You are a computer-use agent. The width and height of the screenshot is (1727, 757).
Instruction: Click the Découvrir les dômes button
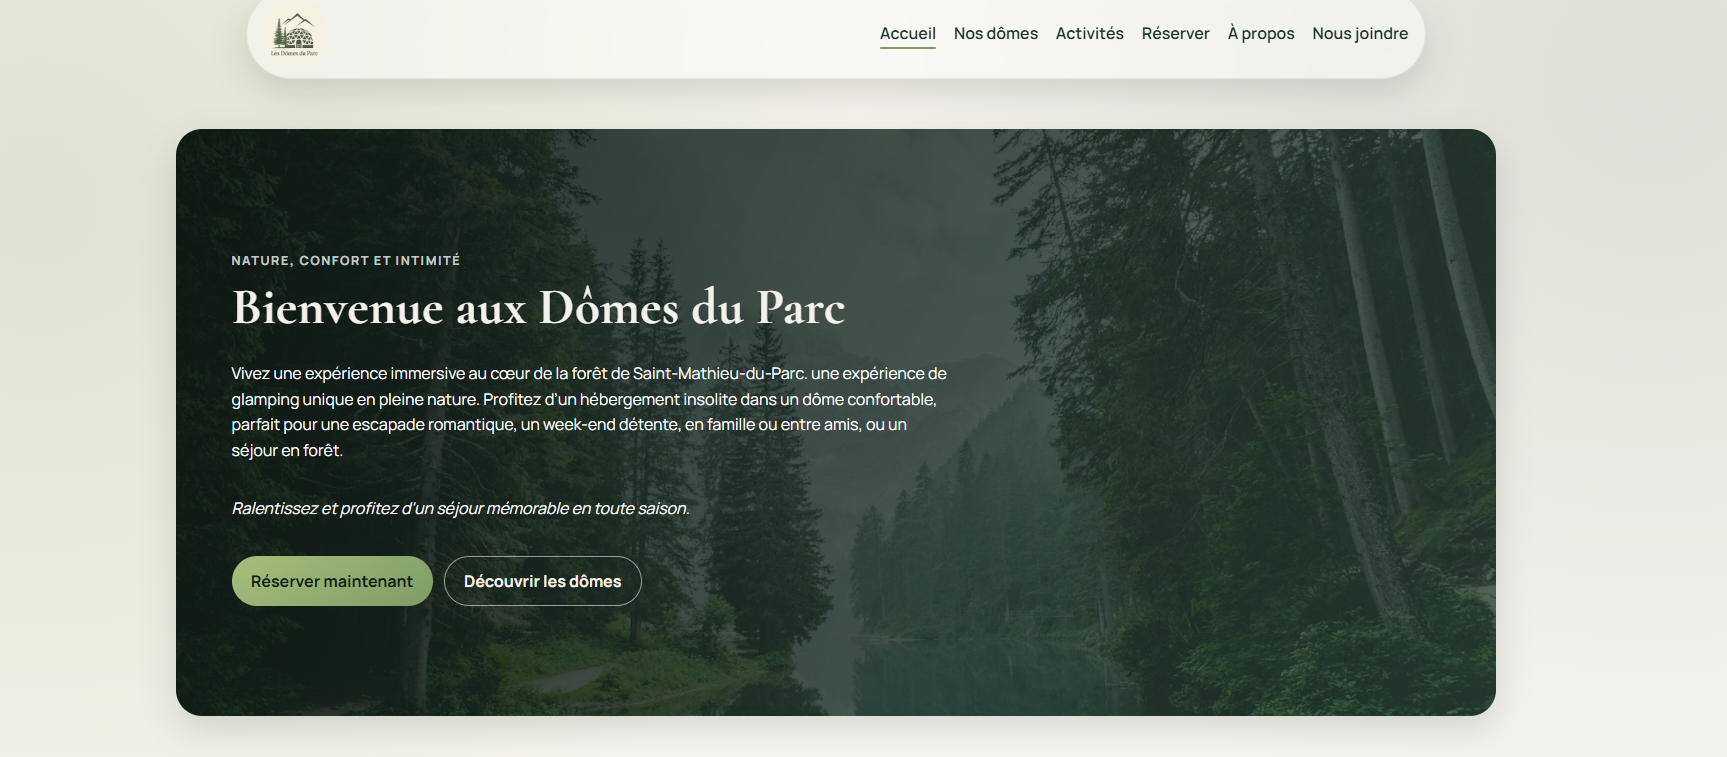[x=543, y=581]
